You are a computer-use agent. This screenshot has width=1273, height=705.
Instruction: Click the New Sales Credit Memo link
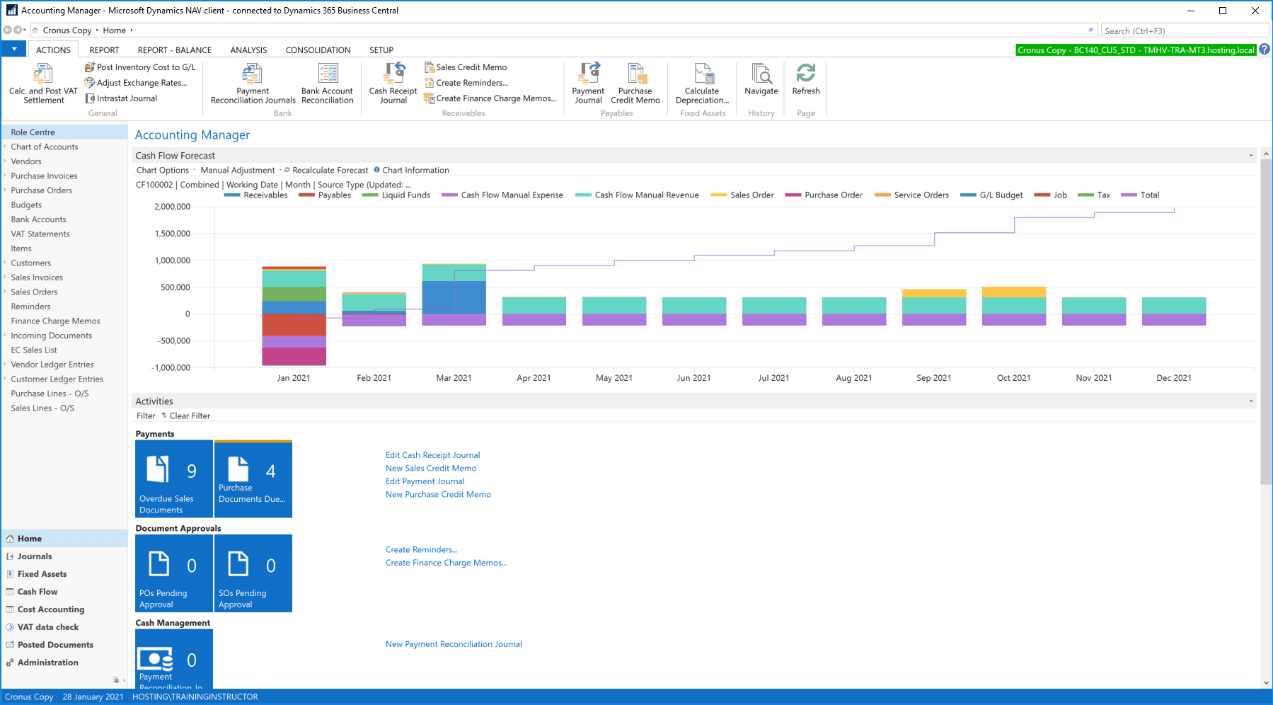coord(431,468)
